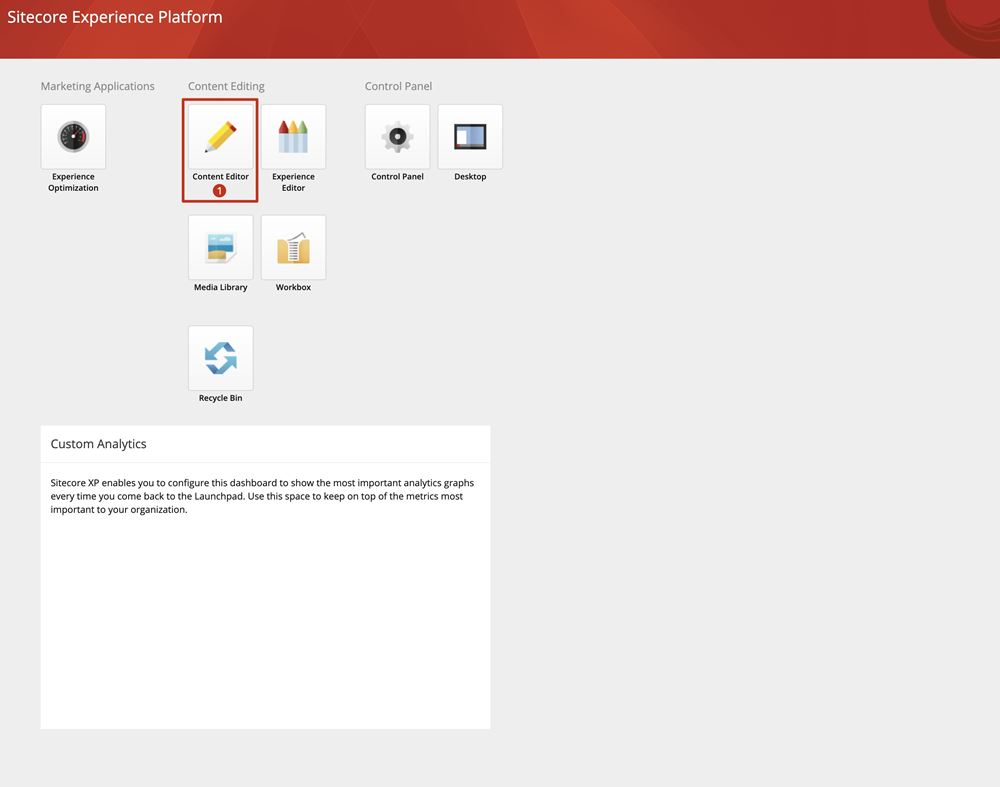Click the "Experience Optimization" text label

[x=73, y=182]
